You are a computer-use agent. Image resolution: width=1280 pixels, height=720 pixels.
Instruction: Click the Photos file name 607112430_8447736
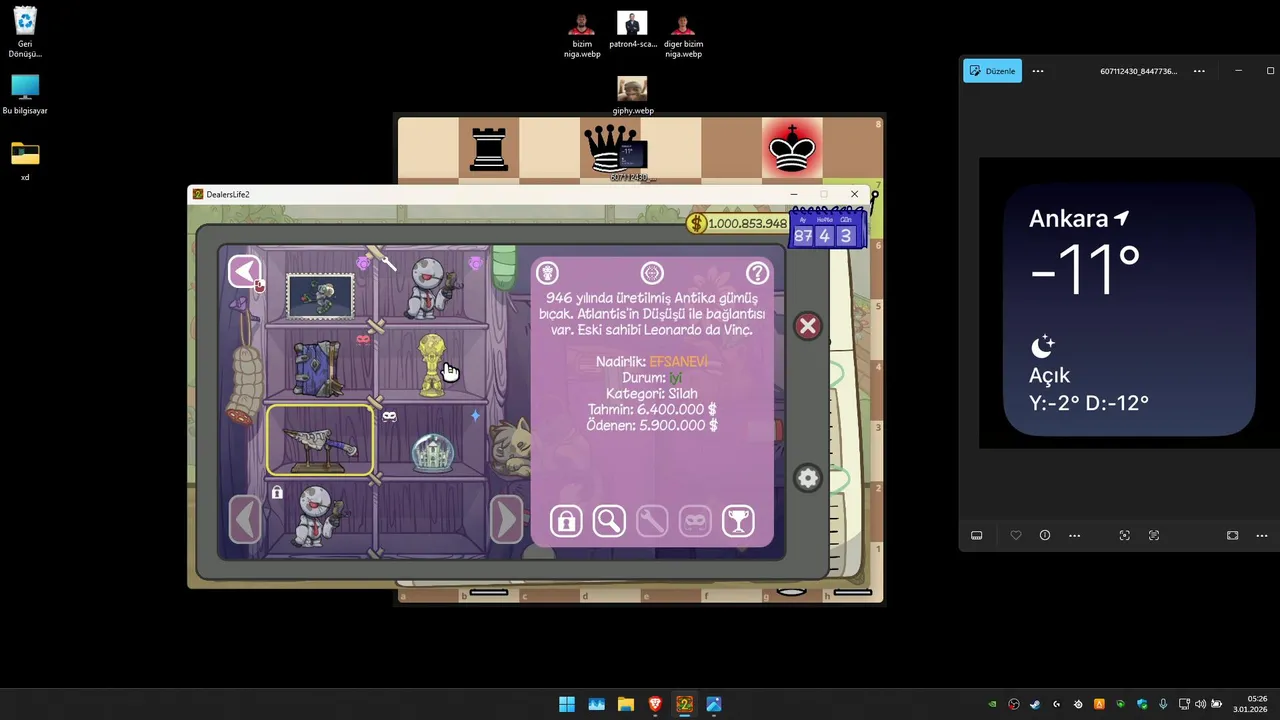click(1138, 71)
